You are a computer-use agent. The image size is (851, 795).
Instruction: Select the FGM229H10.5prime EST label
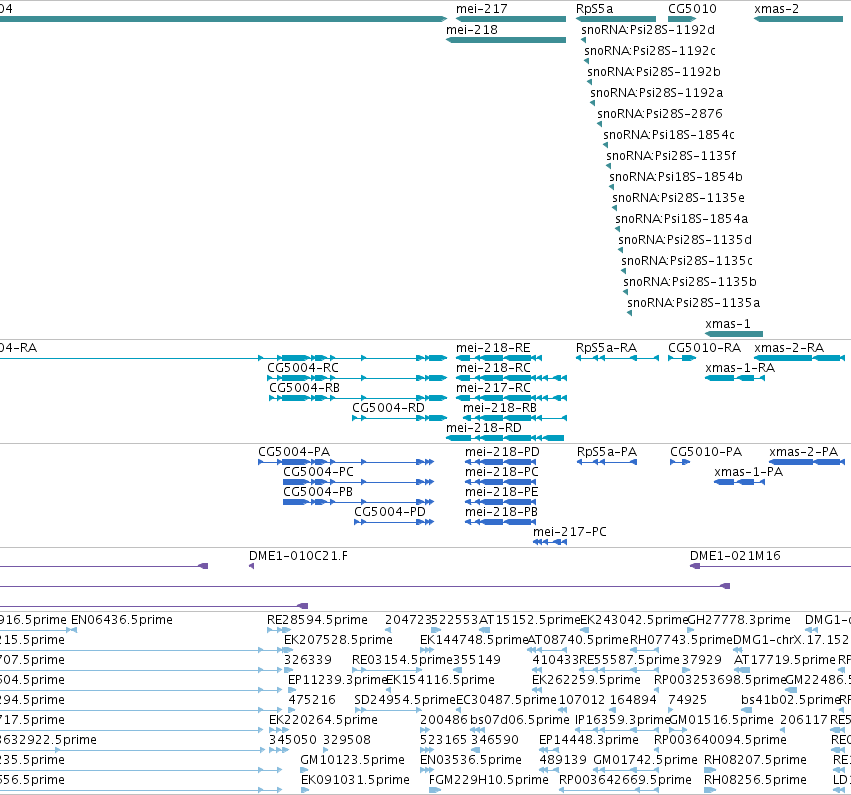(x=488, y=780)
